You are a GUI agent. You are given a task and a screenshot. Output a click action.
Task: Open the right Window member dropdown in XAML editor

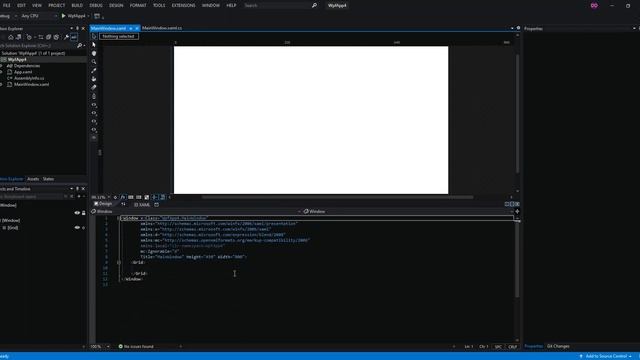pyautogui.click(x=512, y=211)
